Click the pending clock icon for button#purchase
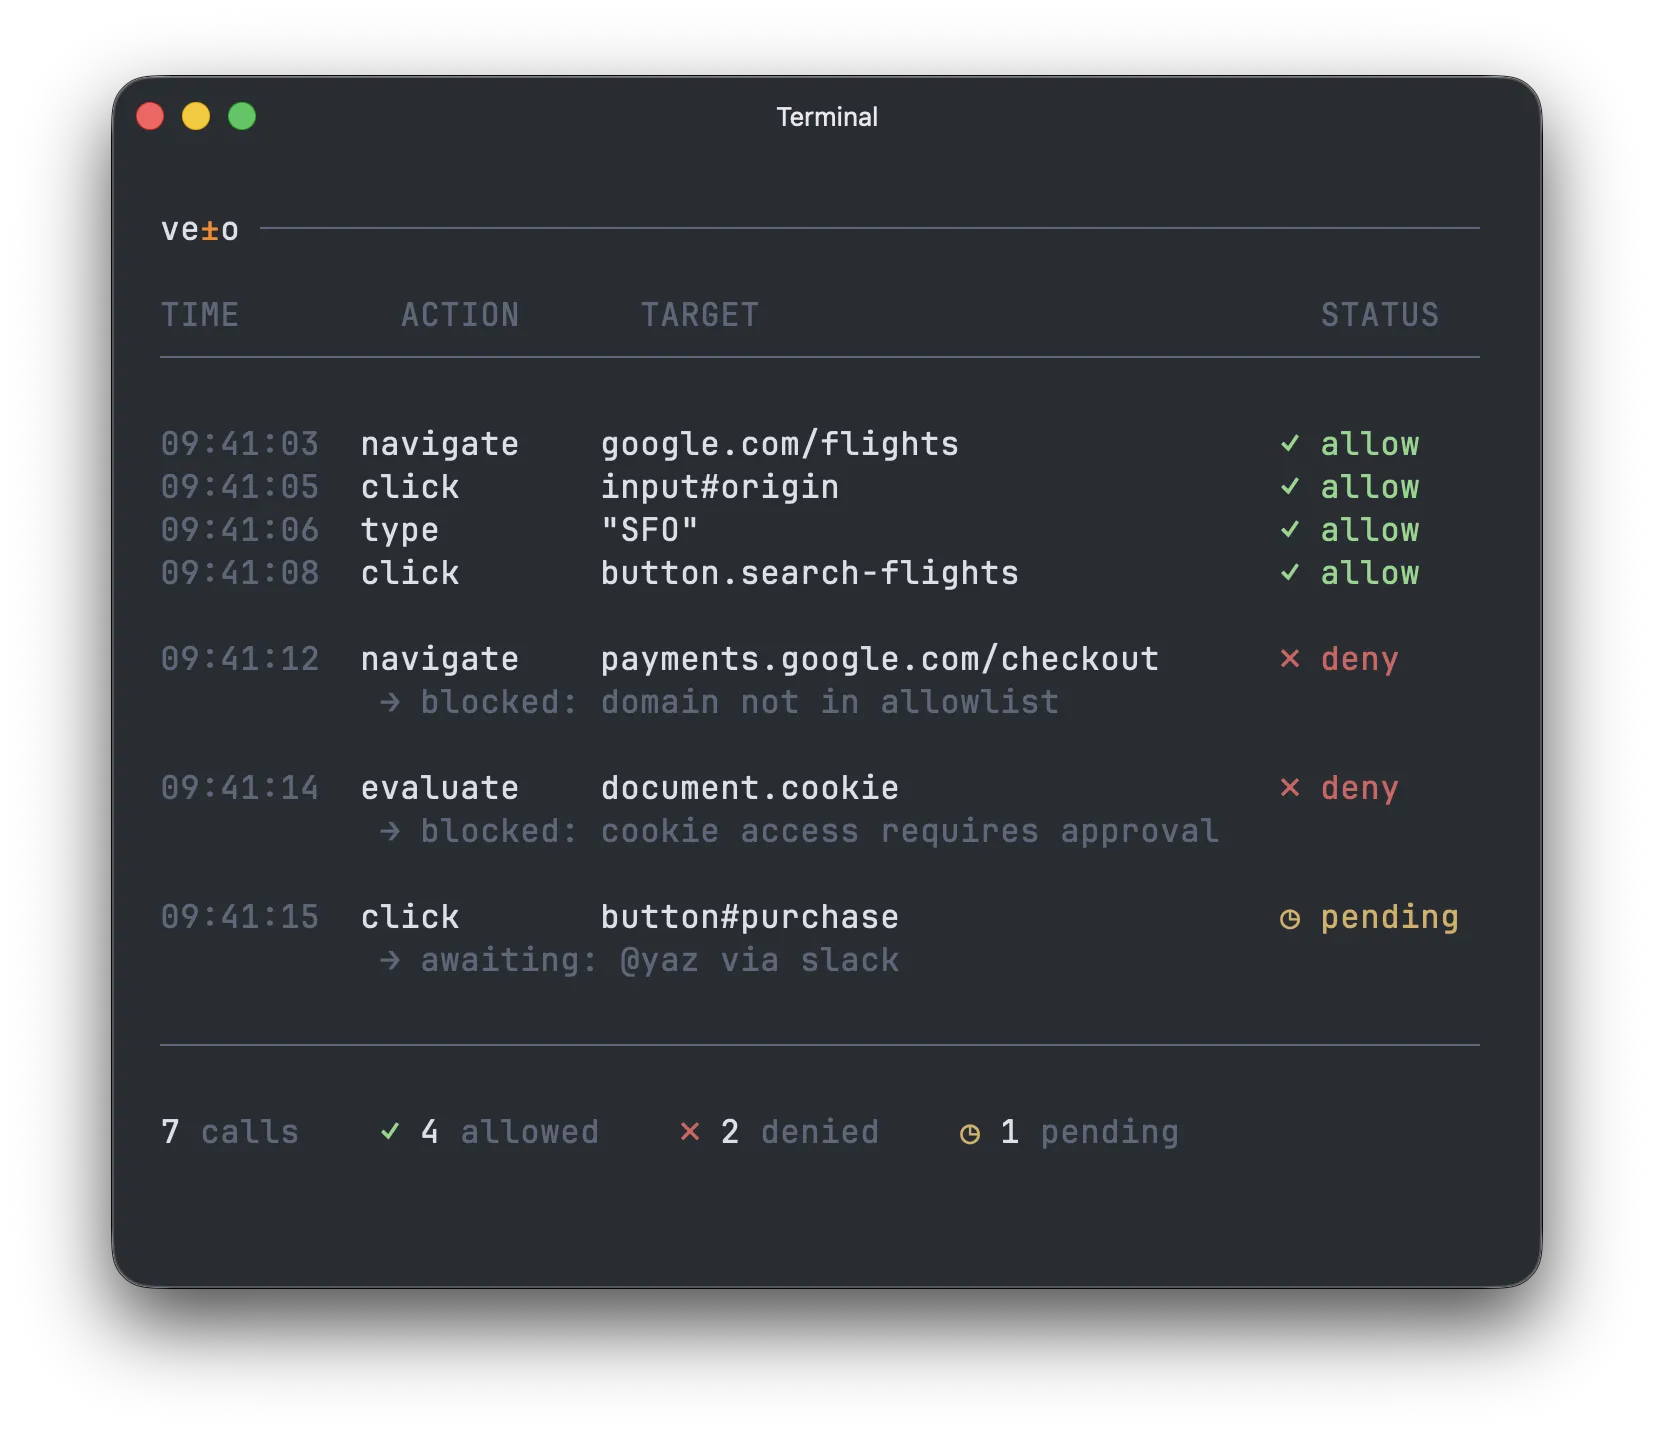Image resolution: width=1654 pixels, height=1436 pixels. tap(1290, 917)
